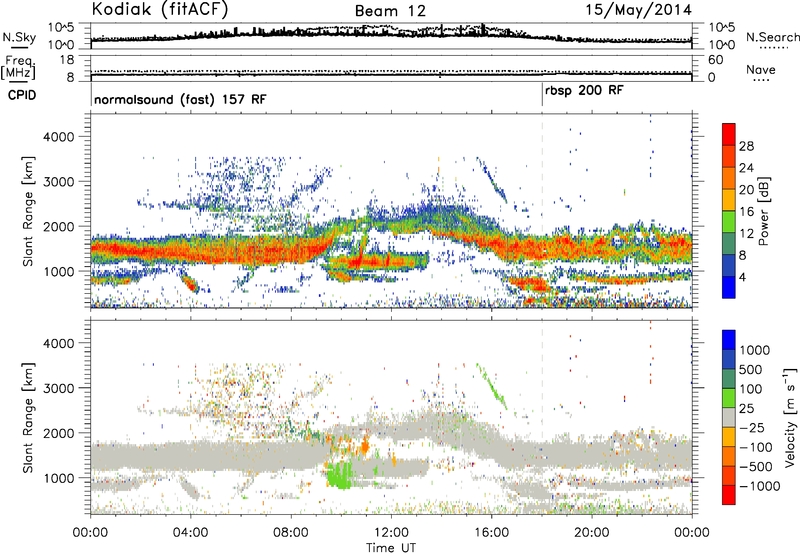
Task: Click the green velocity patch near 10:00 UT
Action: click(340, 474)
